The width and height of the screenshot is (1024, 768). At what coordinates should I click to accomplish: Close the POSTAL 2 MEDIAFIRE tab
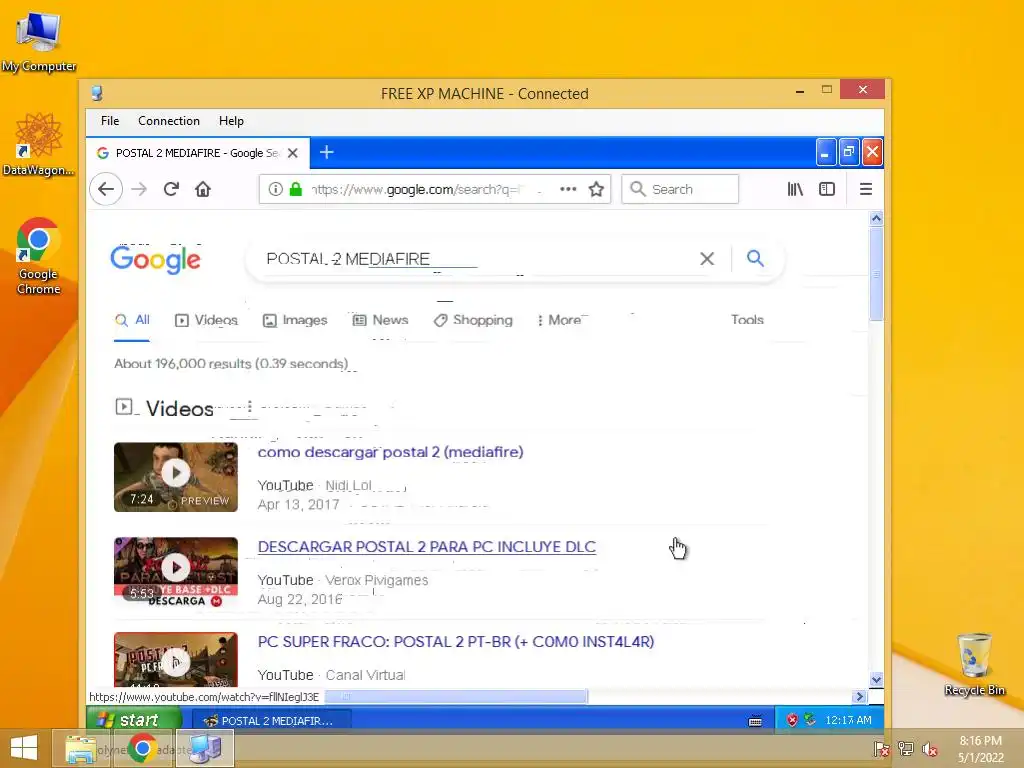click(x=293, y=153)
